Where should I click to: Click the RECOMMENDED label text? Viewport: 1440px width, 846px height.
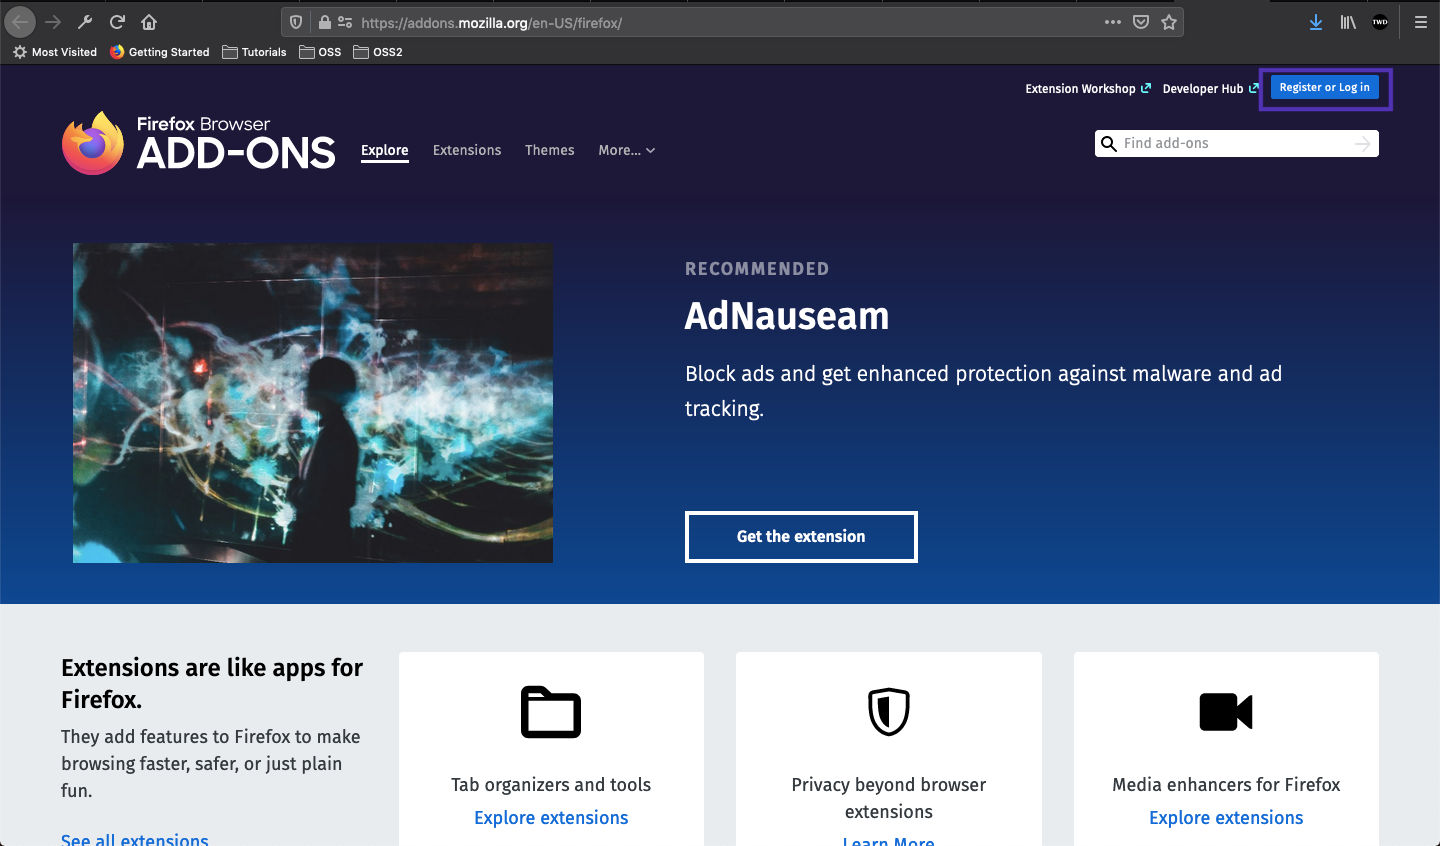(x=757, y=269)
